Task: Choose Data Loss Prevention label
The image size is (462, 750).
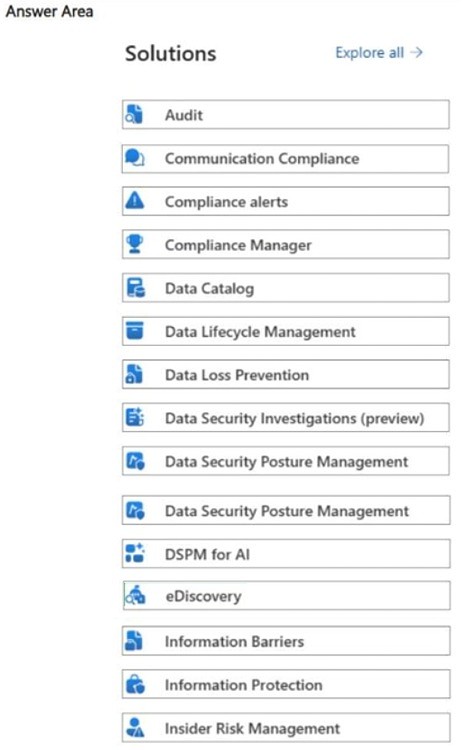Action: [x=237, y=375]
